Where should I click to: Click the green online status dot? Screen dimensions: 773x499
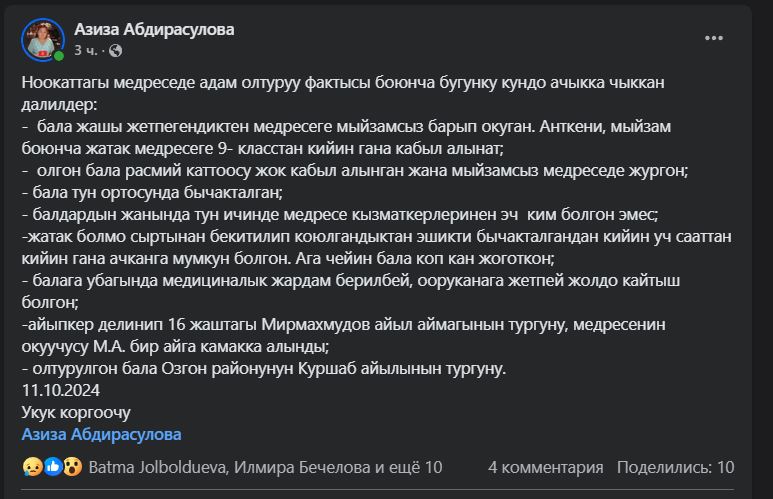(x=60, y=56)
